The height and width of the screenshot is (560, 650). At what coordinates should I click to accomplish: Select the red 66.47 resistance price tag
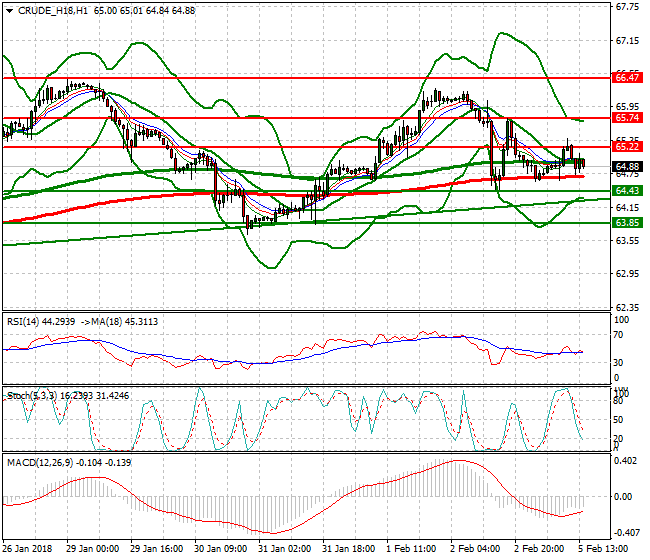pyautogui.click(x=627, y=76)
